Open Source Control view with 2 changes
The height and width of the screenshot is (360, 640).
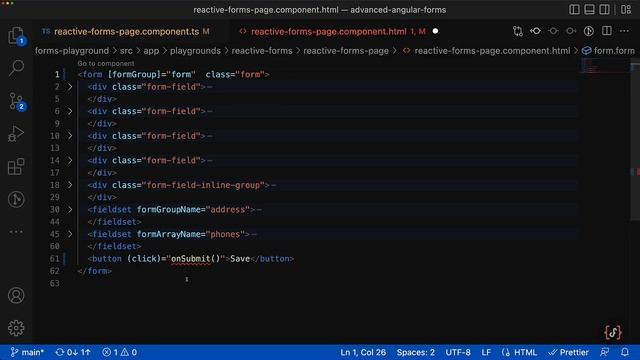[16, 101]
